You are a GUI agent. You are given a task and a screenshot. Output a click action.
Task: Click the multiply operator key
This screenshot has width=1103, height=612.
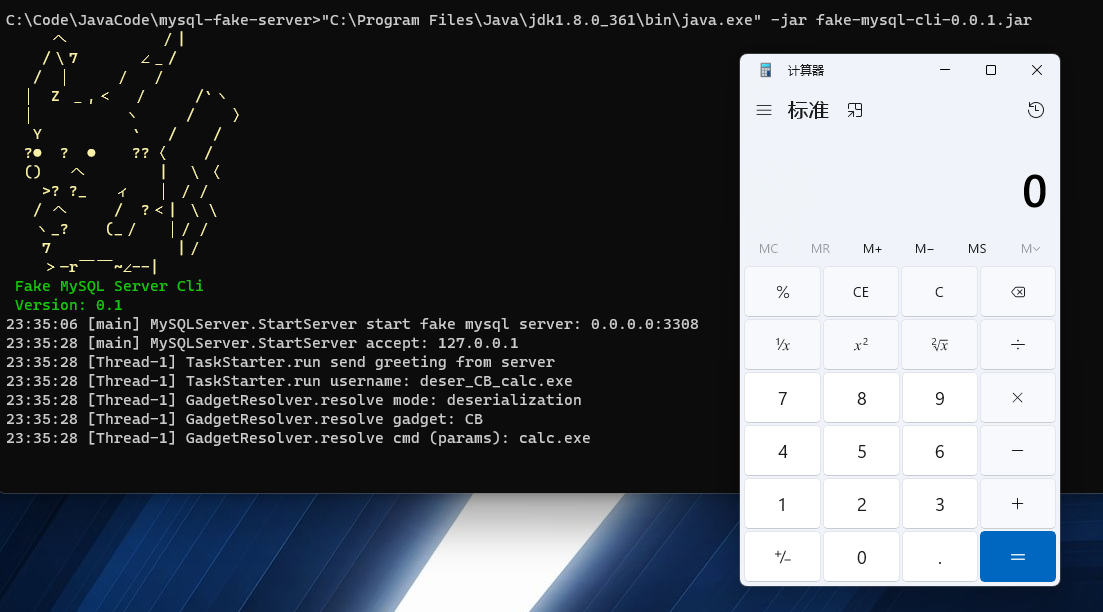1018,398
